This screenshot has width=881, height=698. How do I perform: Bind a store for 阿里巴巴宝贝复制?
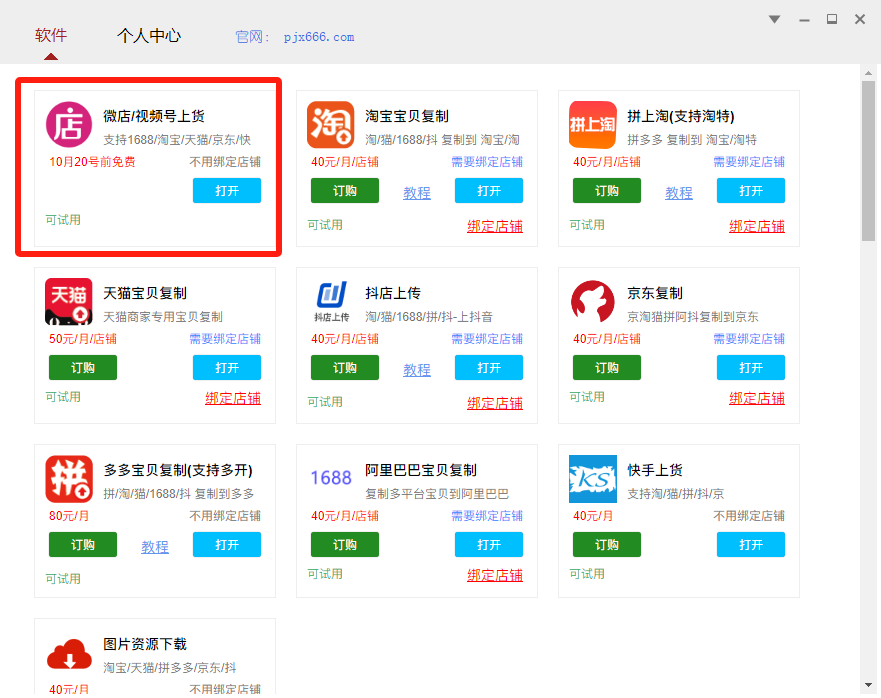point(495,575)
